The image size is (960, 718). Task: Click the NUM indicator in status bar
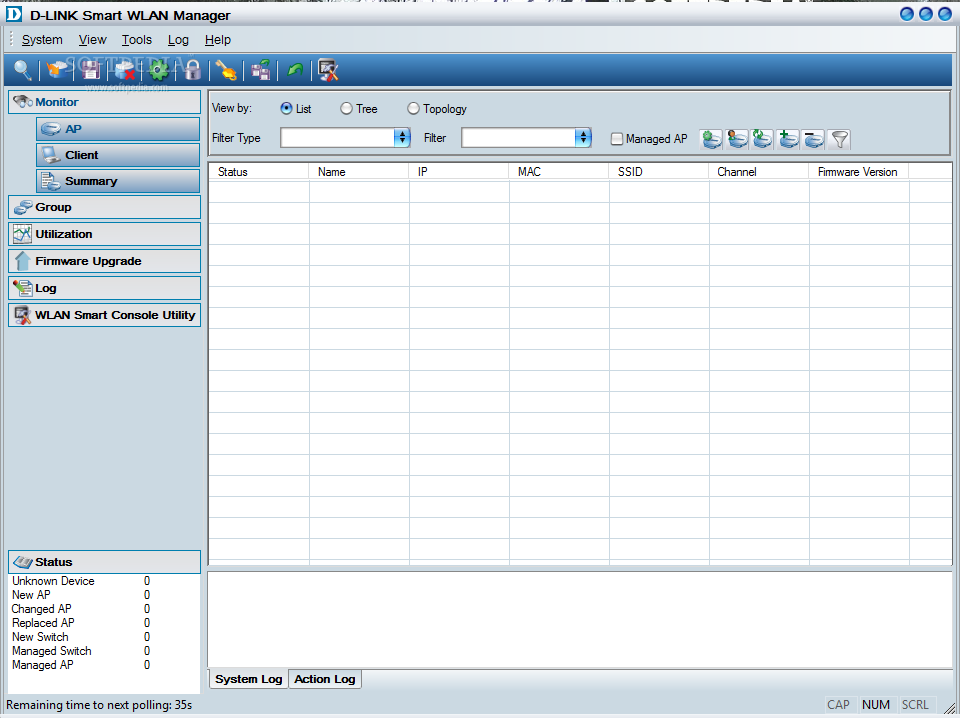point(876,705)
